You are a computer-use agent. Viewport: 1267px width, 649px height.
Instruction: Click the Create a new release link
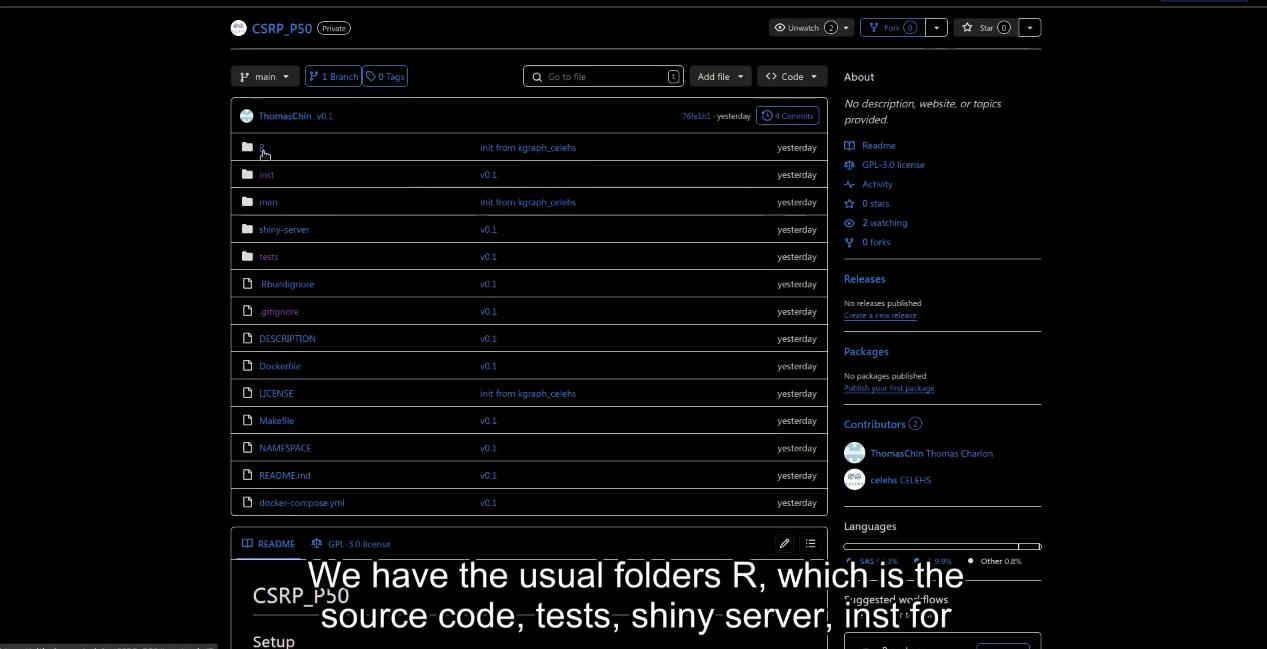point(879,315)
